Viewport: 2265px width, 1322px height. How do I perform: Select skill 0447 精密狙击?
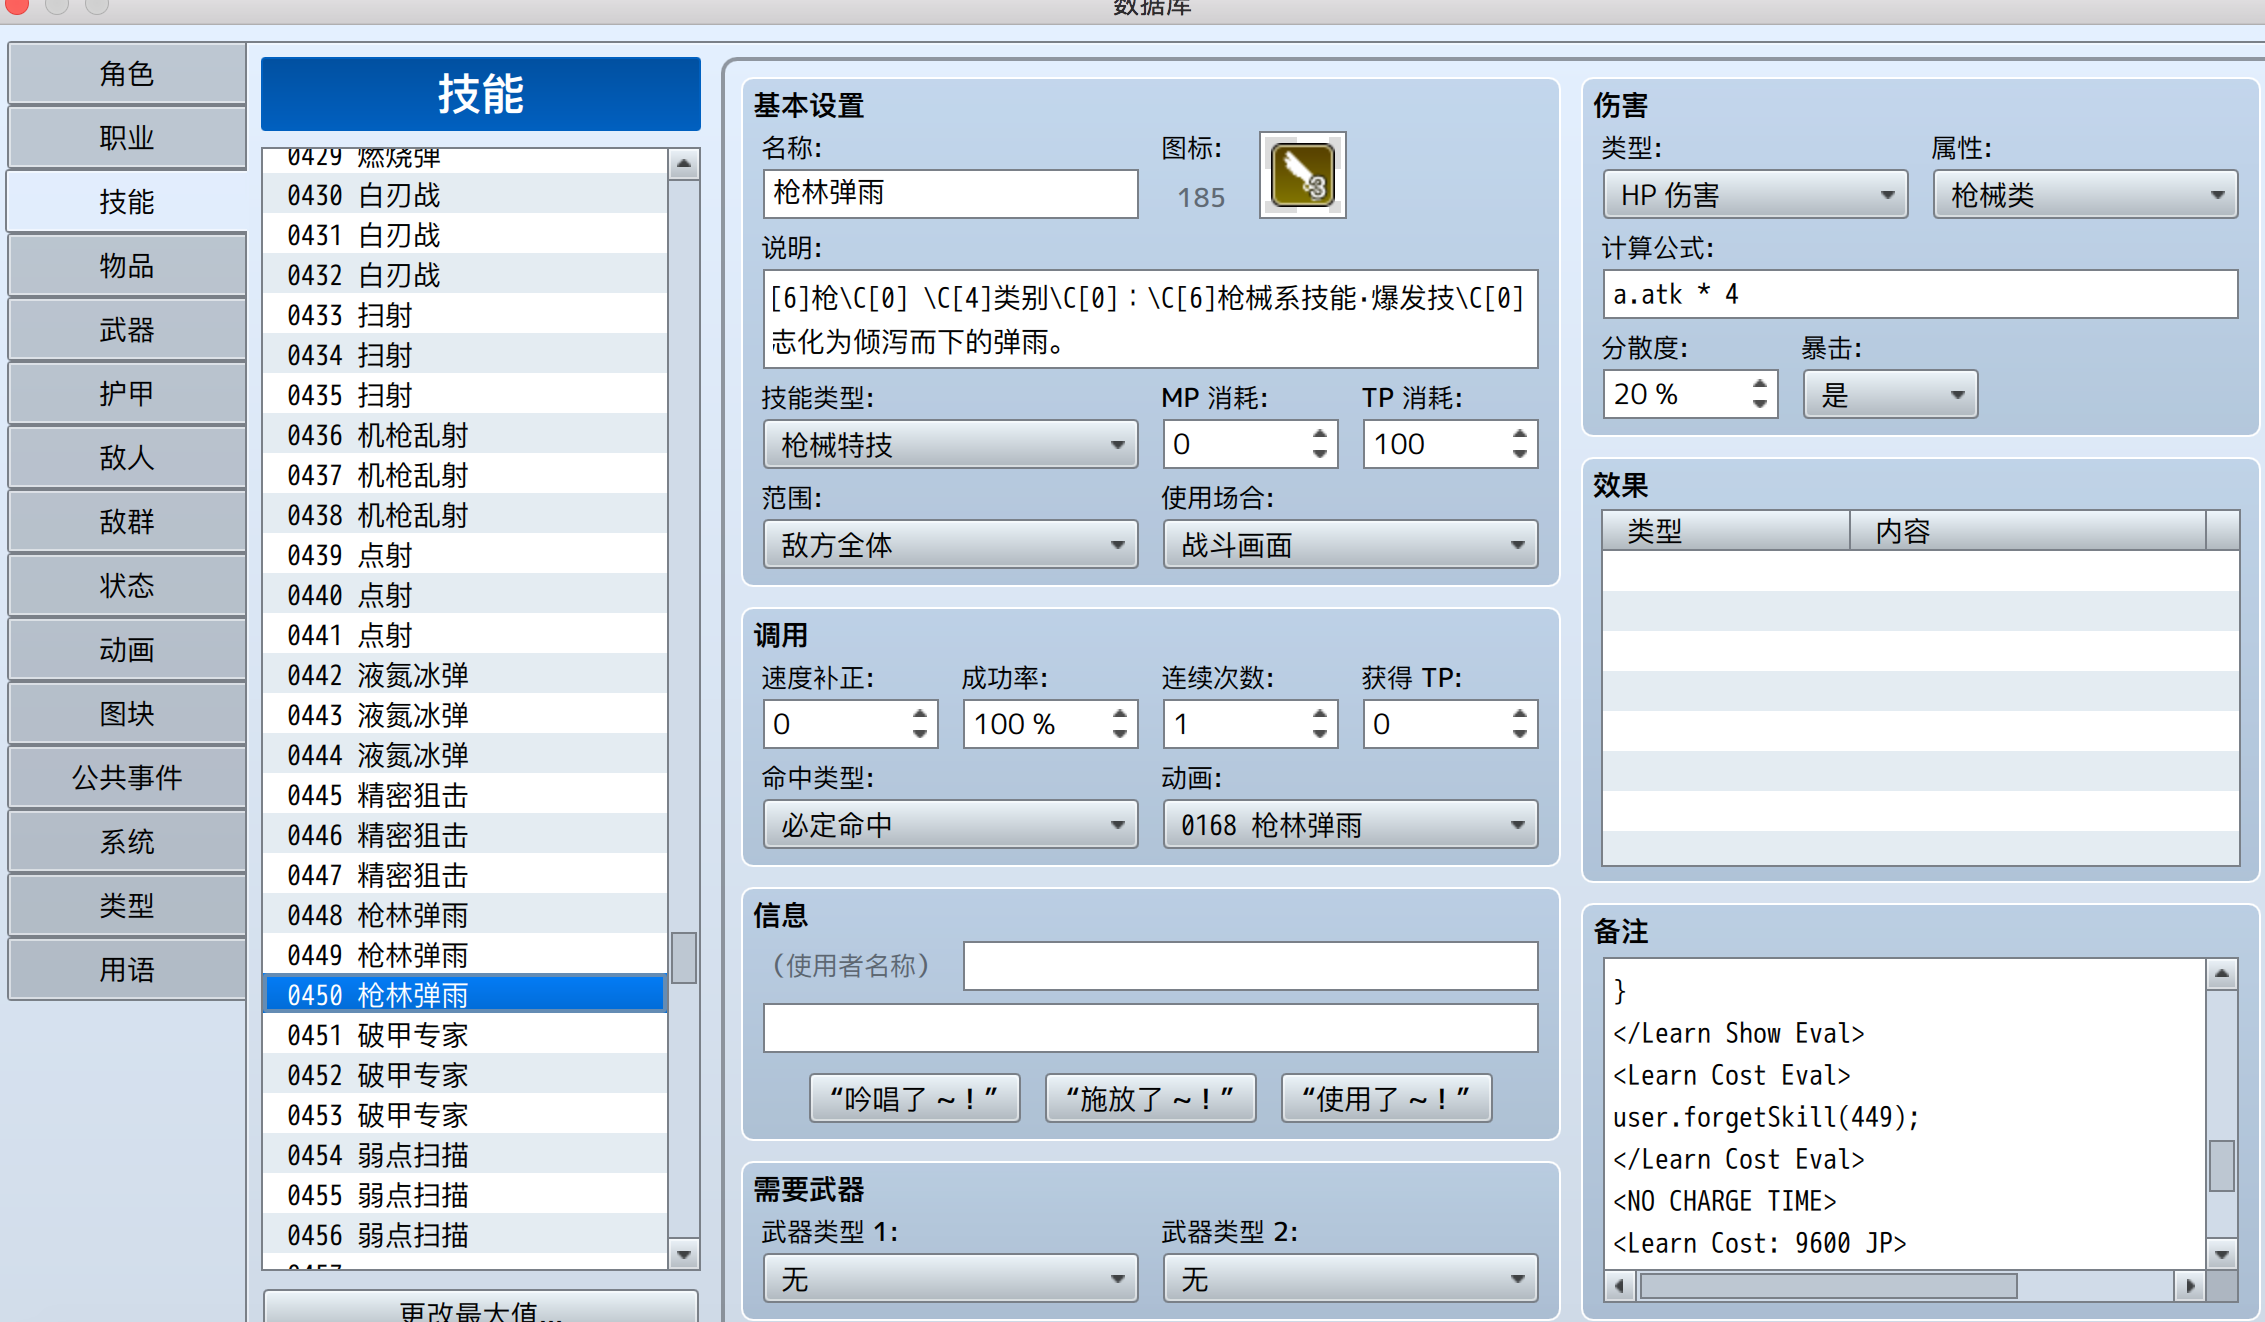pyautogui.click(x=465, y=875)
